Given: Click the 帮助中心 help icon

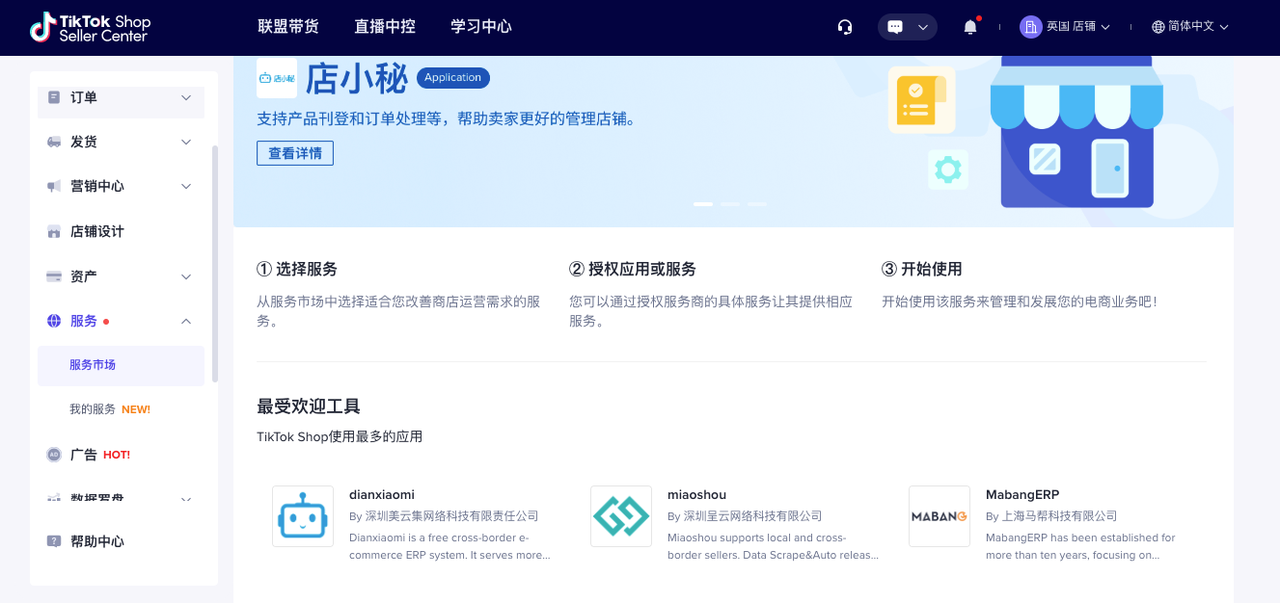Looking at the screenshot, I should click(x=54, y=541).
